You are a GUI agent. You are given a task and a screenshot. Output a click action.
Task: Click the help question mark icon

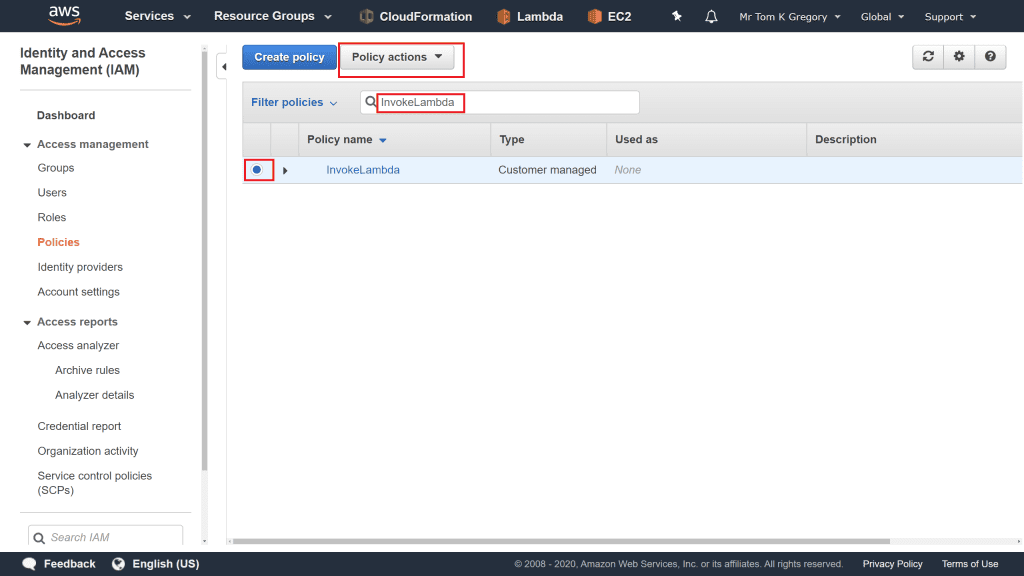click(x=990, y=57)
